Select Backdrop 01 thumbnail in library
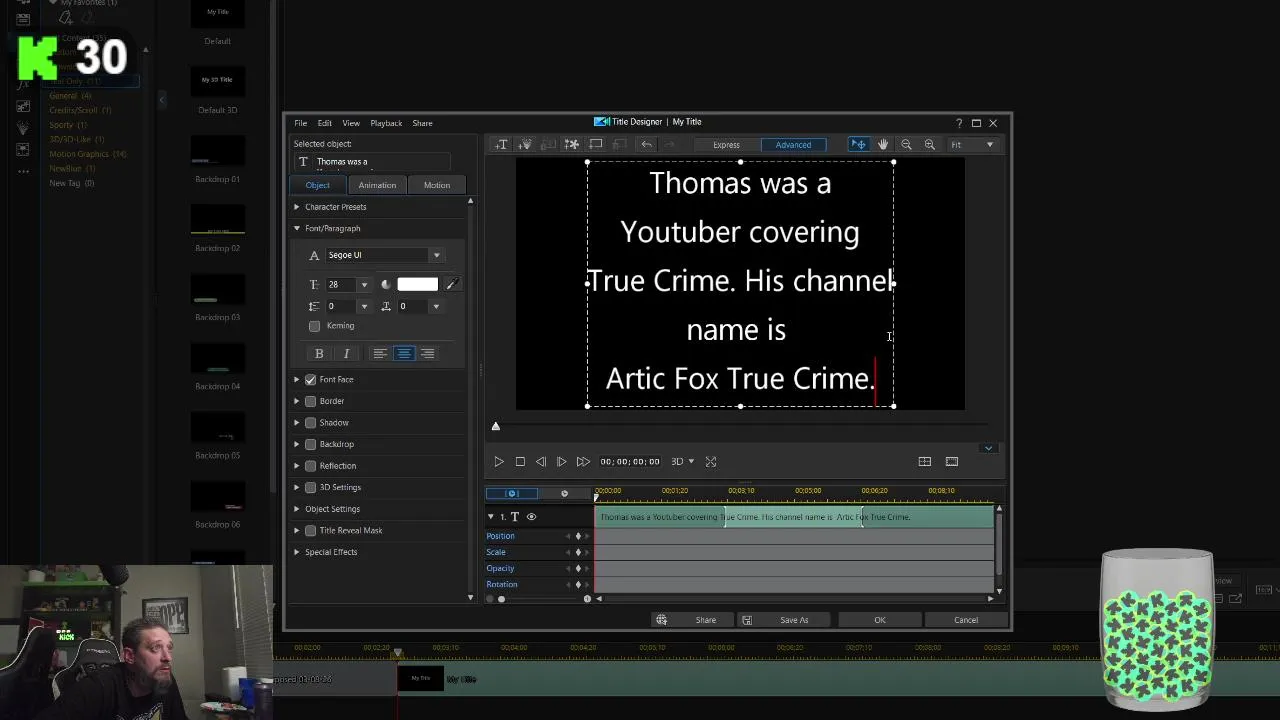 (218, 151)
